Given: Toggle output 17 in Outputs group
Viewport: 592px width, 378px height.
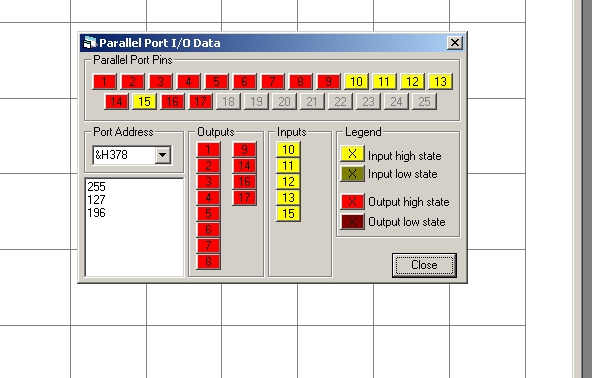Looking at the screenshot, I should (244, 197).
